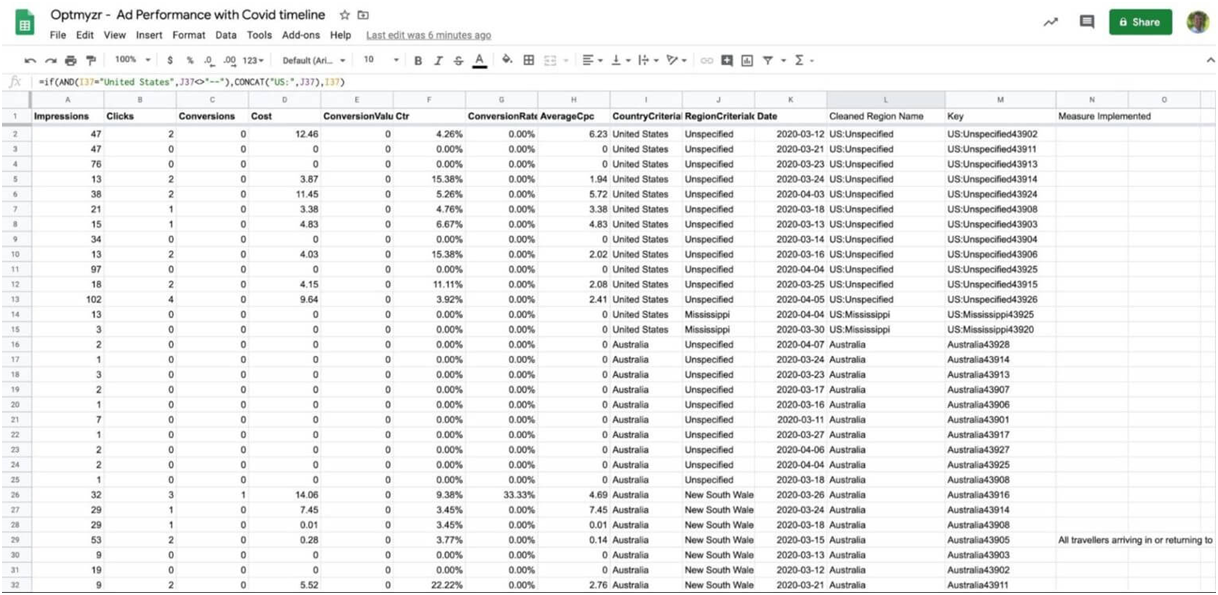Open the text wrapping dropdown

[646, 60]
